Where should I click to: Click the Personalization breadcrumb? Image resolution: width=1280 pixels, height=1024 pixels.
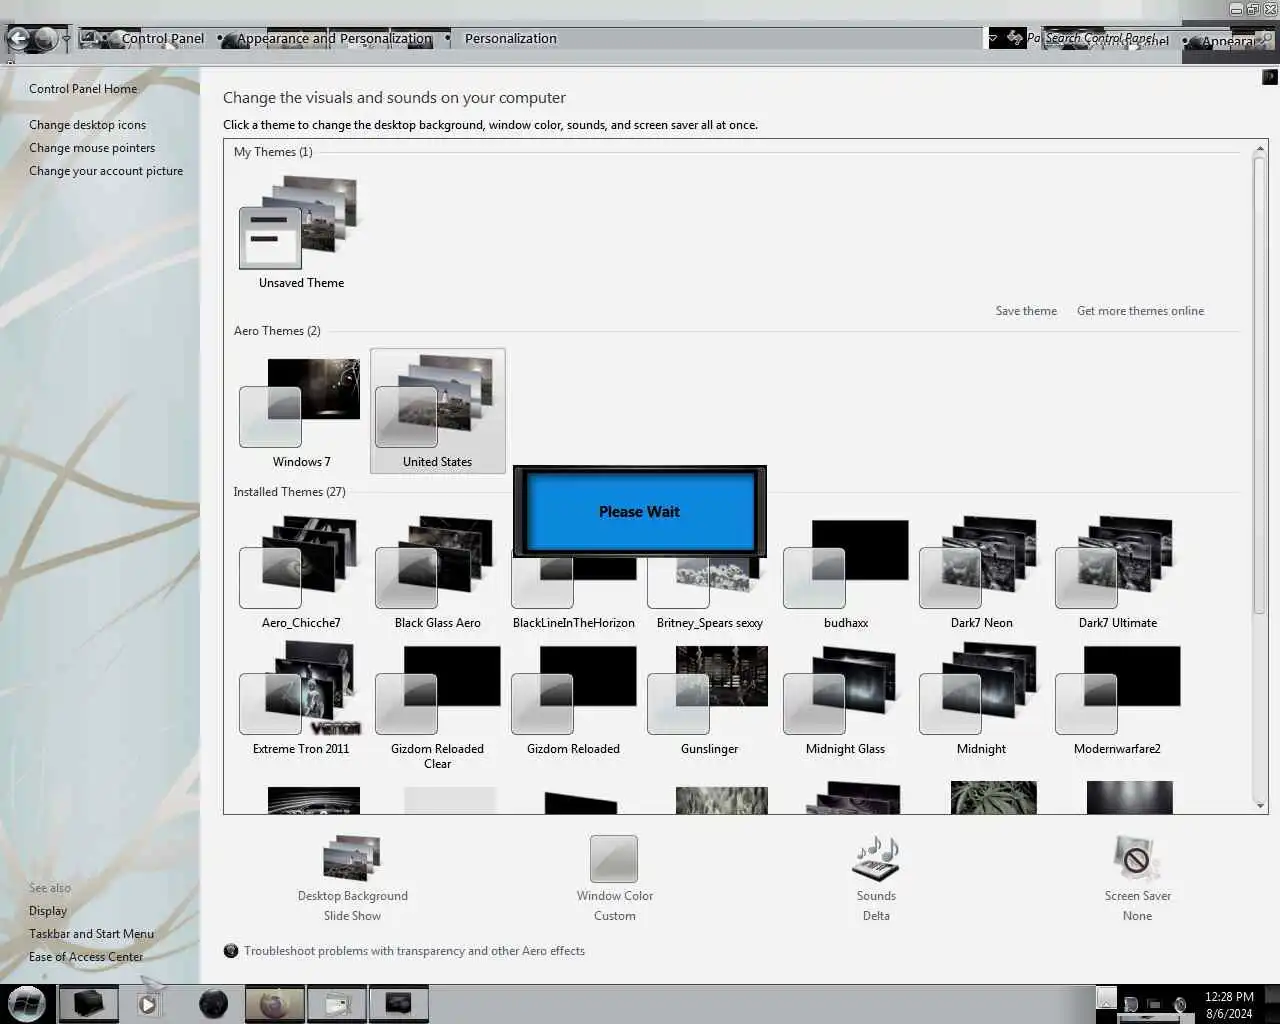tap(510, 39)
